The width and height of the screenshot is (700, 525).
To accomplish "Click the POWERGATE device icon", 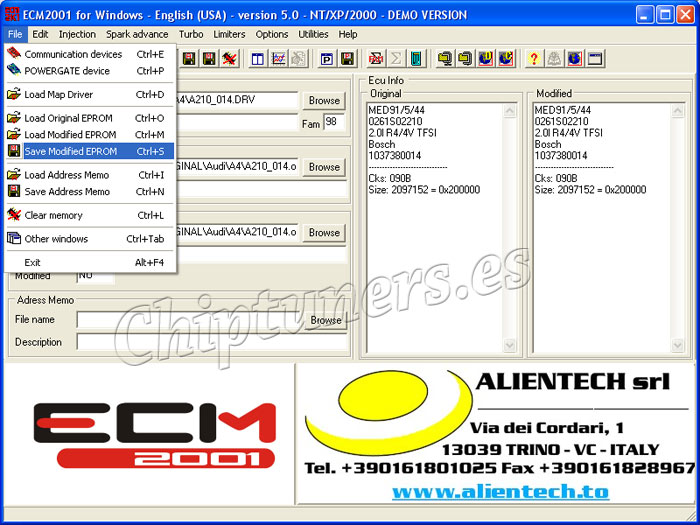I will click(14, 70).
